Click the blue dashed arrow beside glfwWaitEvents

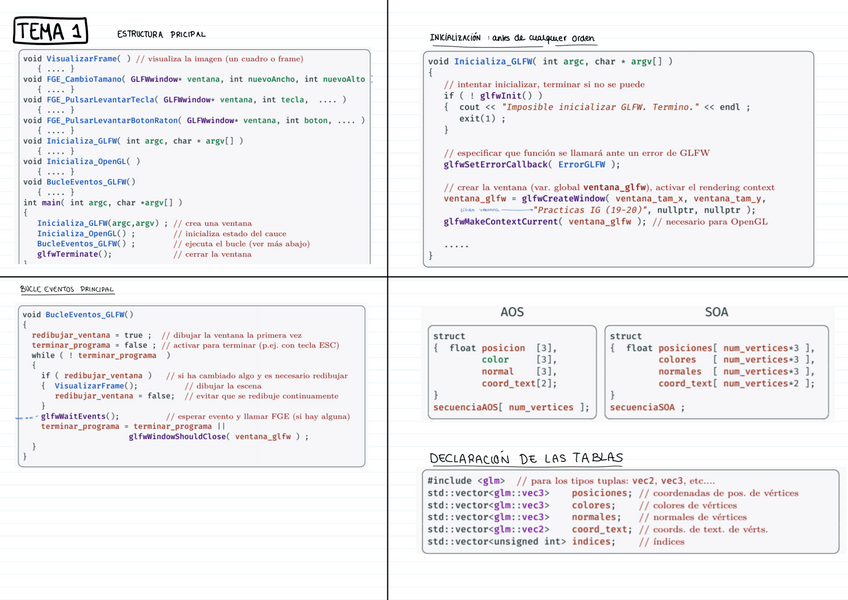[x=27, y=417]
